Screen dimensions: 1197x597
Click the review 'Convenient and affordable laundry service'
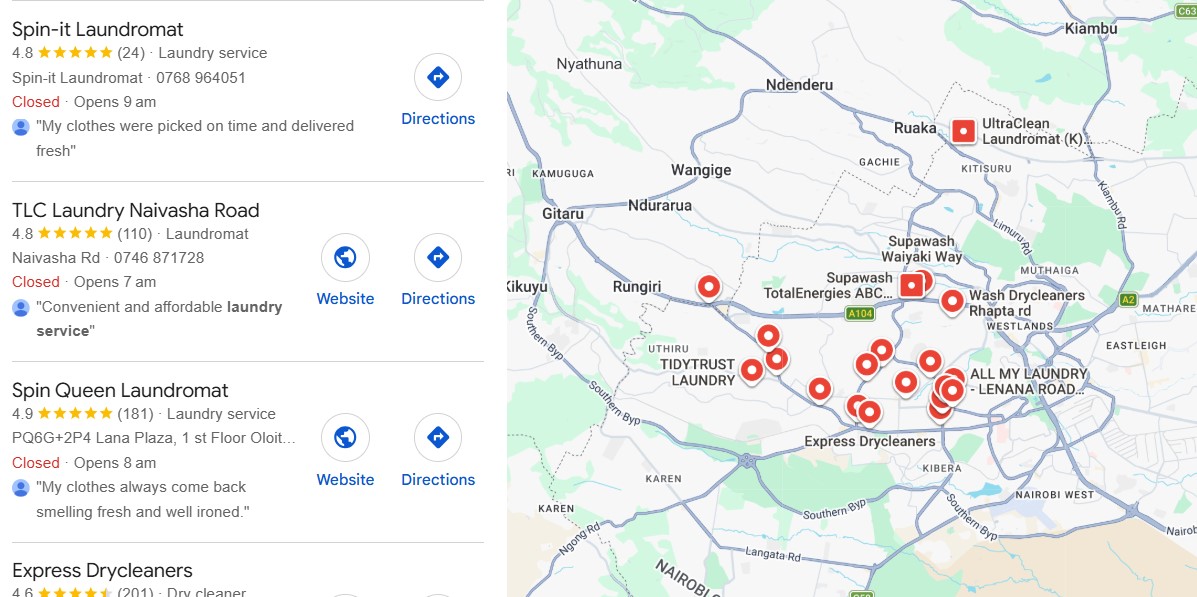point(159,318)
